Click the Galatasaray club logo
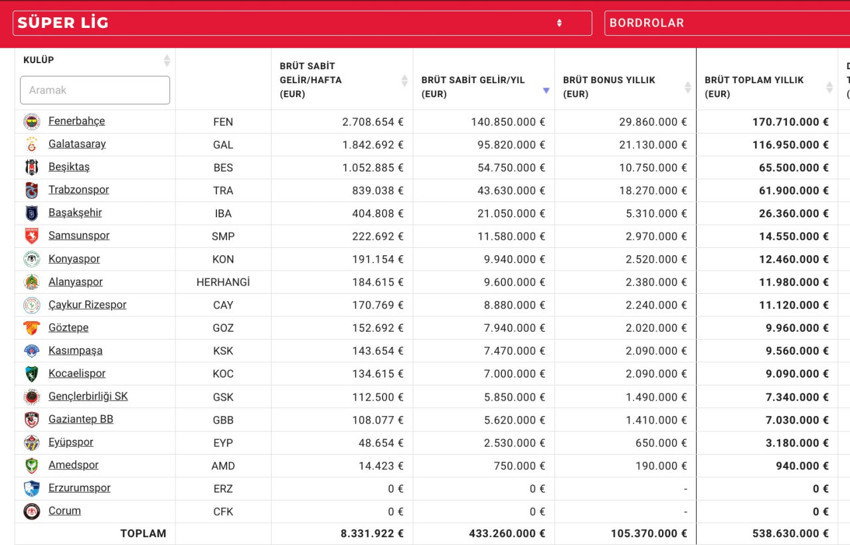The width and height of the screenshot is (850, 545). pyautogui.click(x=31, y=144)
